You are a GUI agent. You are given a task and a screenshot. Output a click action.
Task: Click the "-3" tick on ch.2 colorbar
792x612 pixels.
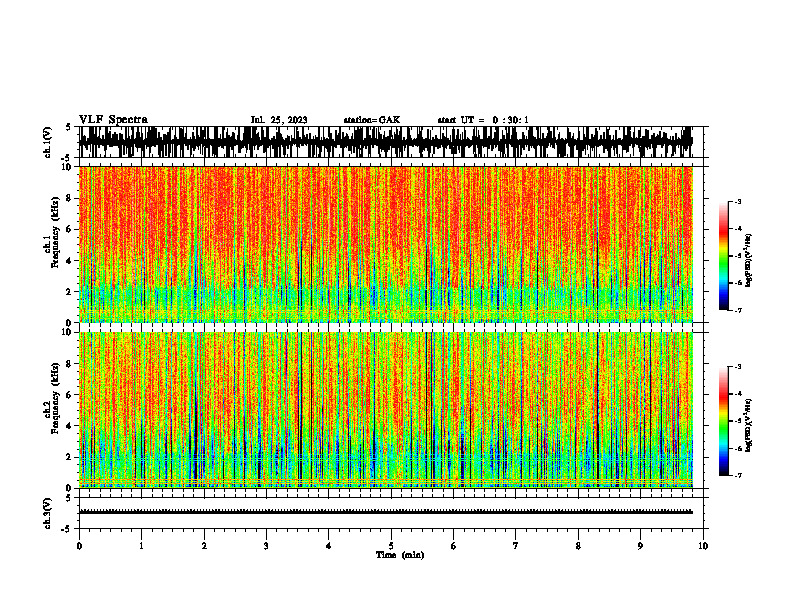pos(737,367)
